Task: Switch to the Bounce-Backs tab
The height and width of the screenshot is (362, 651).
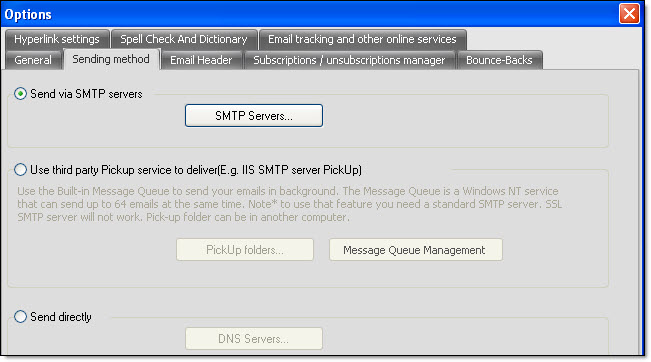Action: [x=499, y=60]
